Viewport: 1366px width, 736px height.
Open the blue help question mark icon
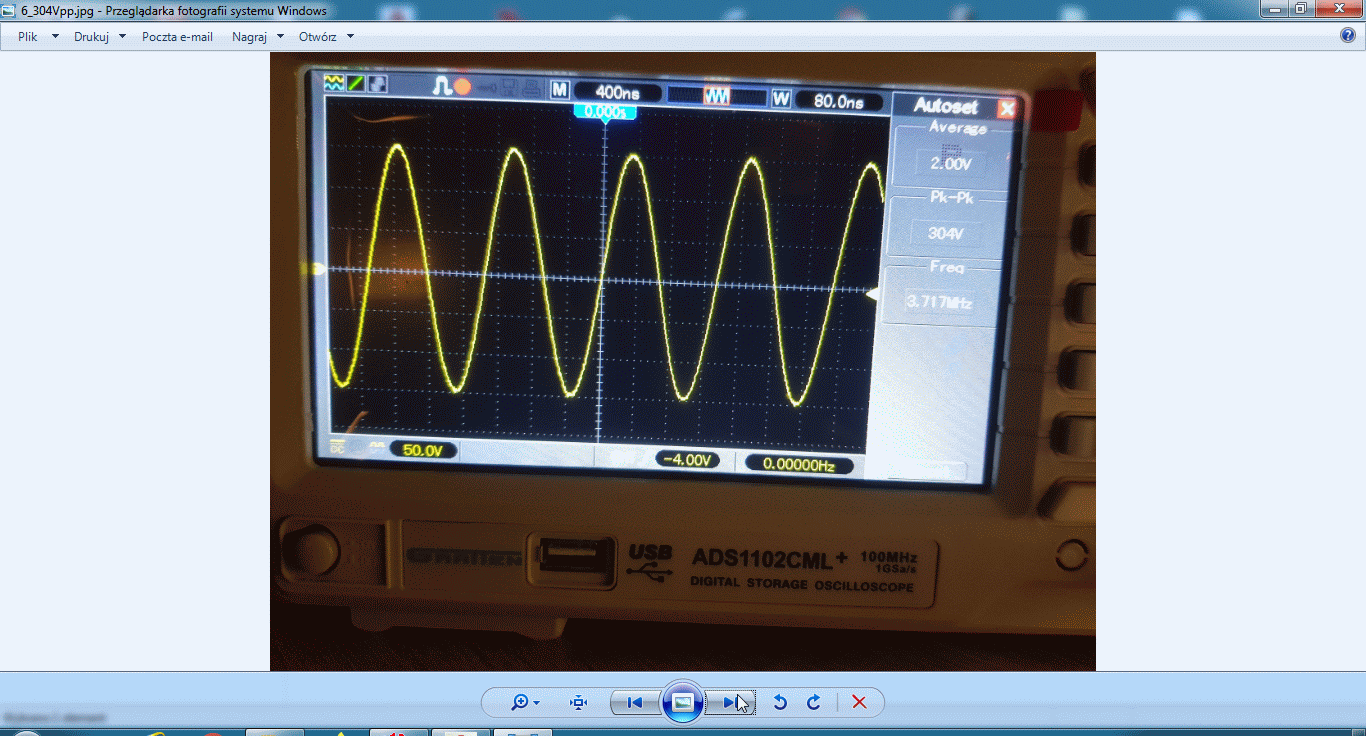(1347, 35)
